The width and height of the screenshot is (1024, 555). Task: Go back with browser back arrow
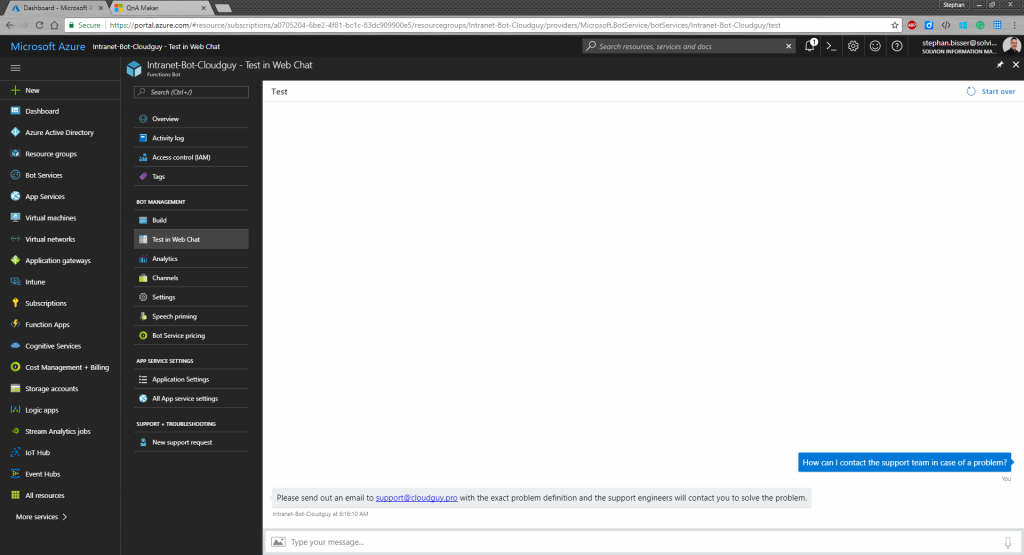pyautogui.click(x=9, y=25)
